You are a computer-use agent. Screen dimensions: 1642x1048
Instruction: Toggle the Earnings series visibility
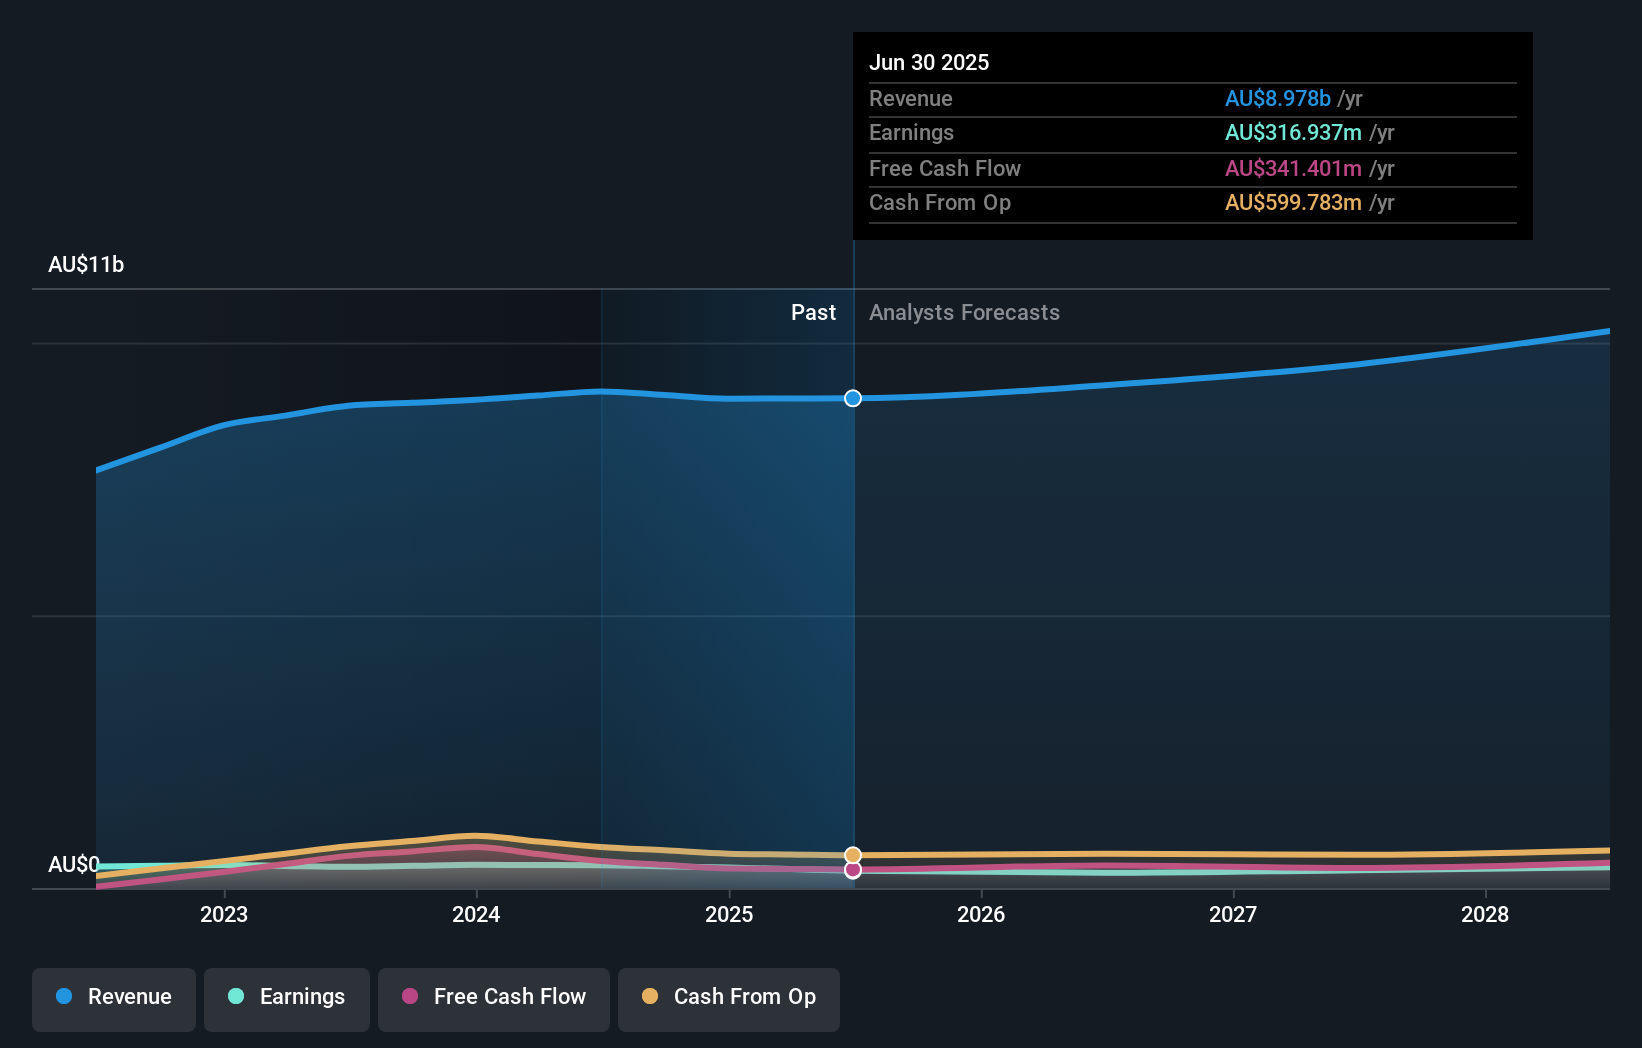[x=286, y=999]
